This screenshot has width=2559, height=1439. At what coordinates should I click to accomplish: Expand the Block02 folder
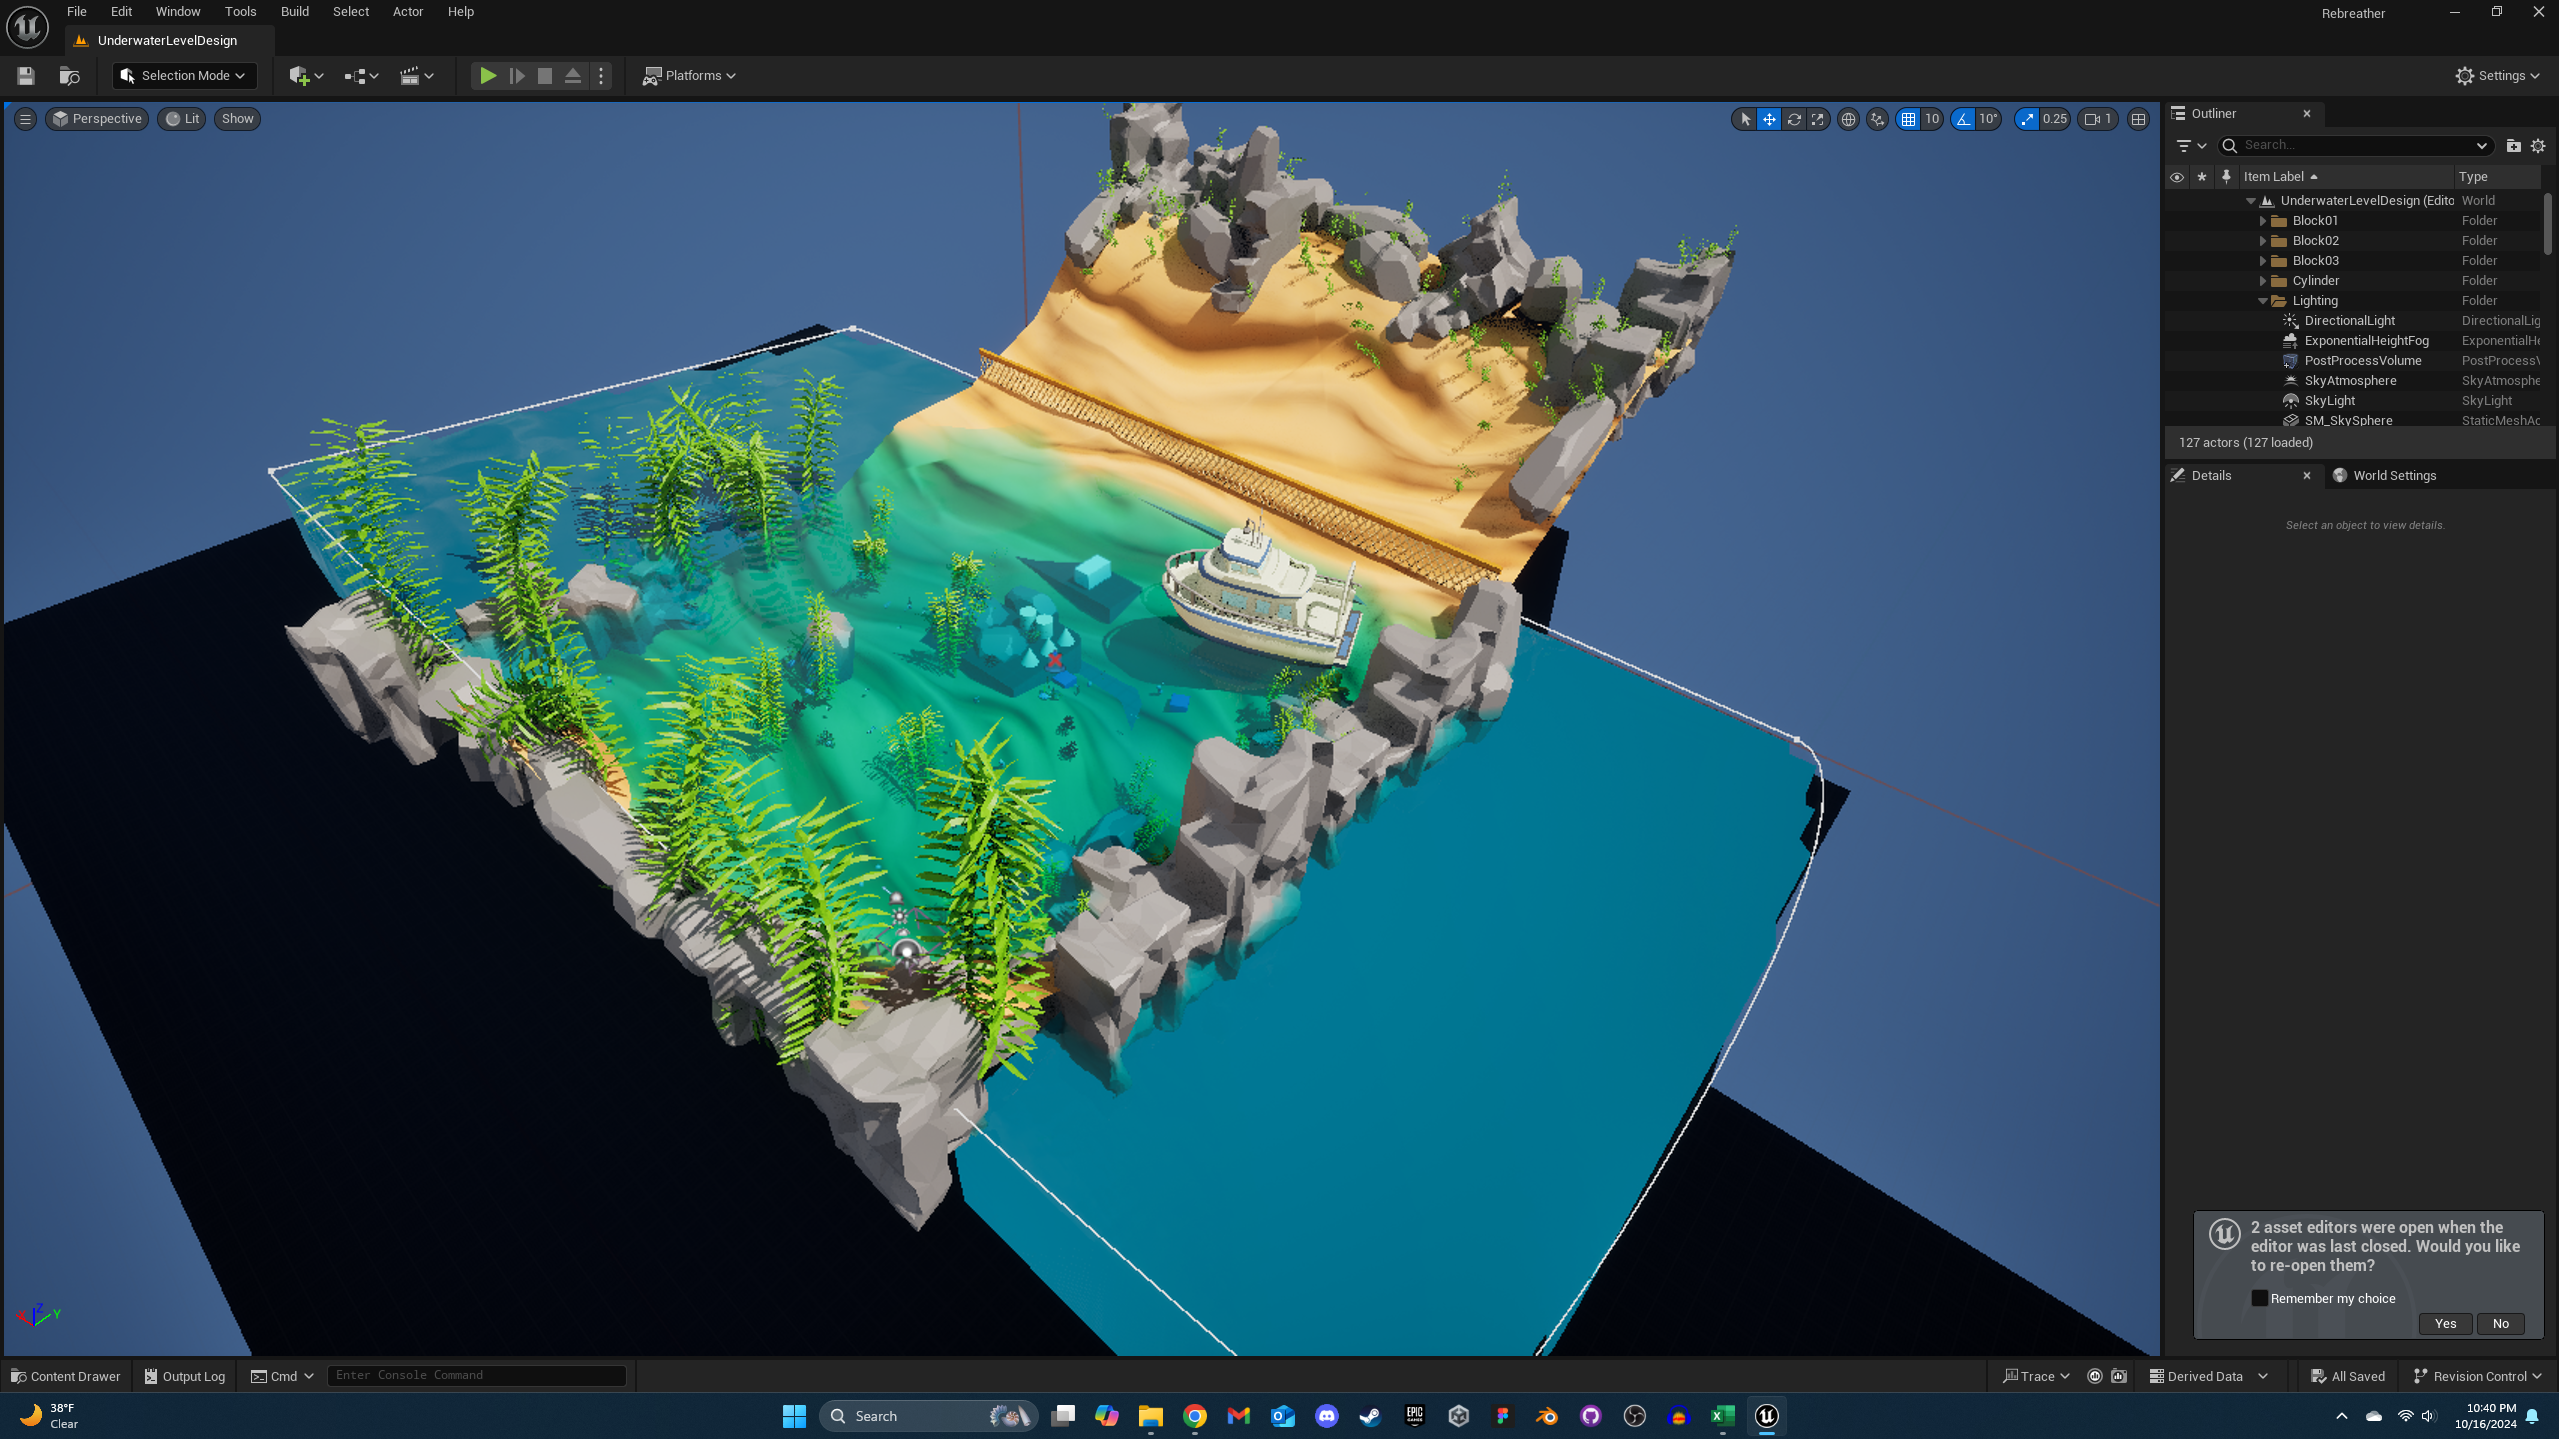[2263, 241]
